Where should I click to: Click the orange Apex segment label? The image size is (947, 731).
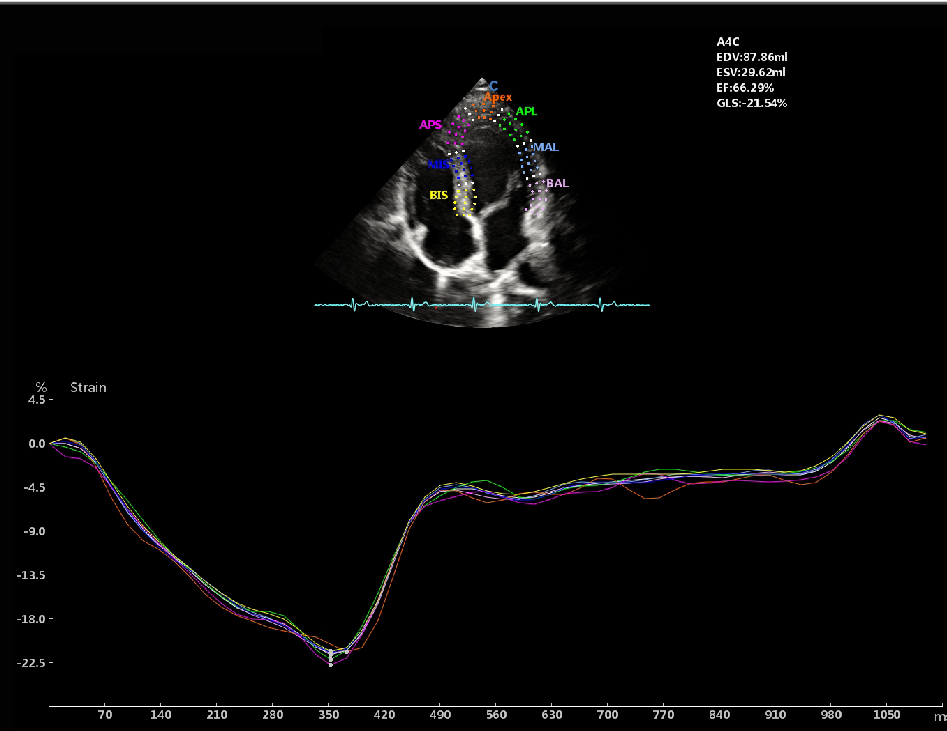coord(498,98)
